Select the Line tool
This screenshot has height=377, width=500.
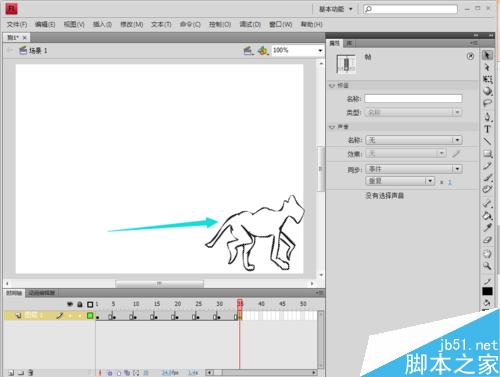tap(487, 141)
